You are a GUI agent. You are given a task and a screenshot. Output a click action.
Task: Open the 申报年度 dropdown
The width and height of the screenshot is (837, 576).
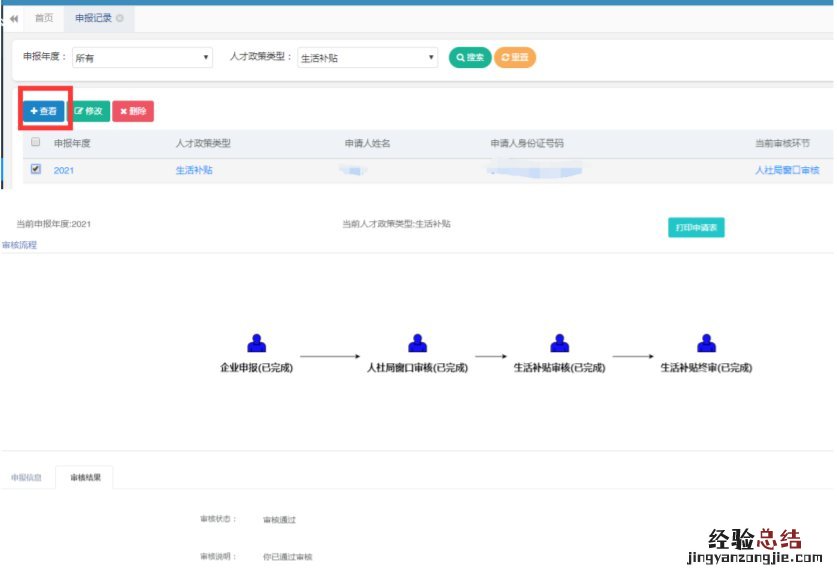point(142,58)
